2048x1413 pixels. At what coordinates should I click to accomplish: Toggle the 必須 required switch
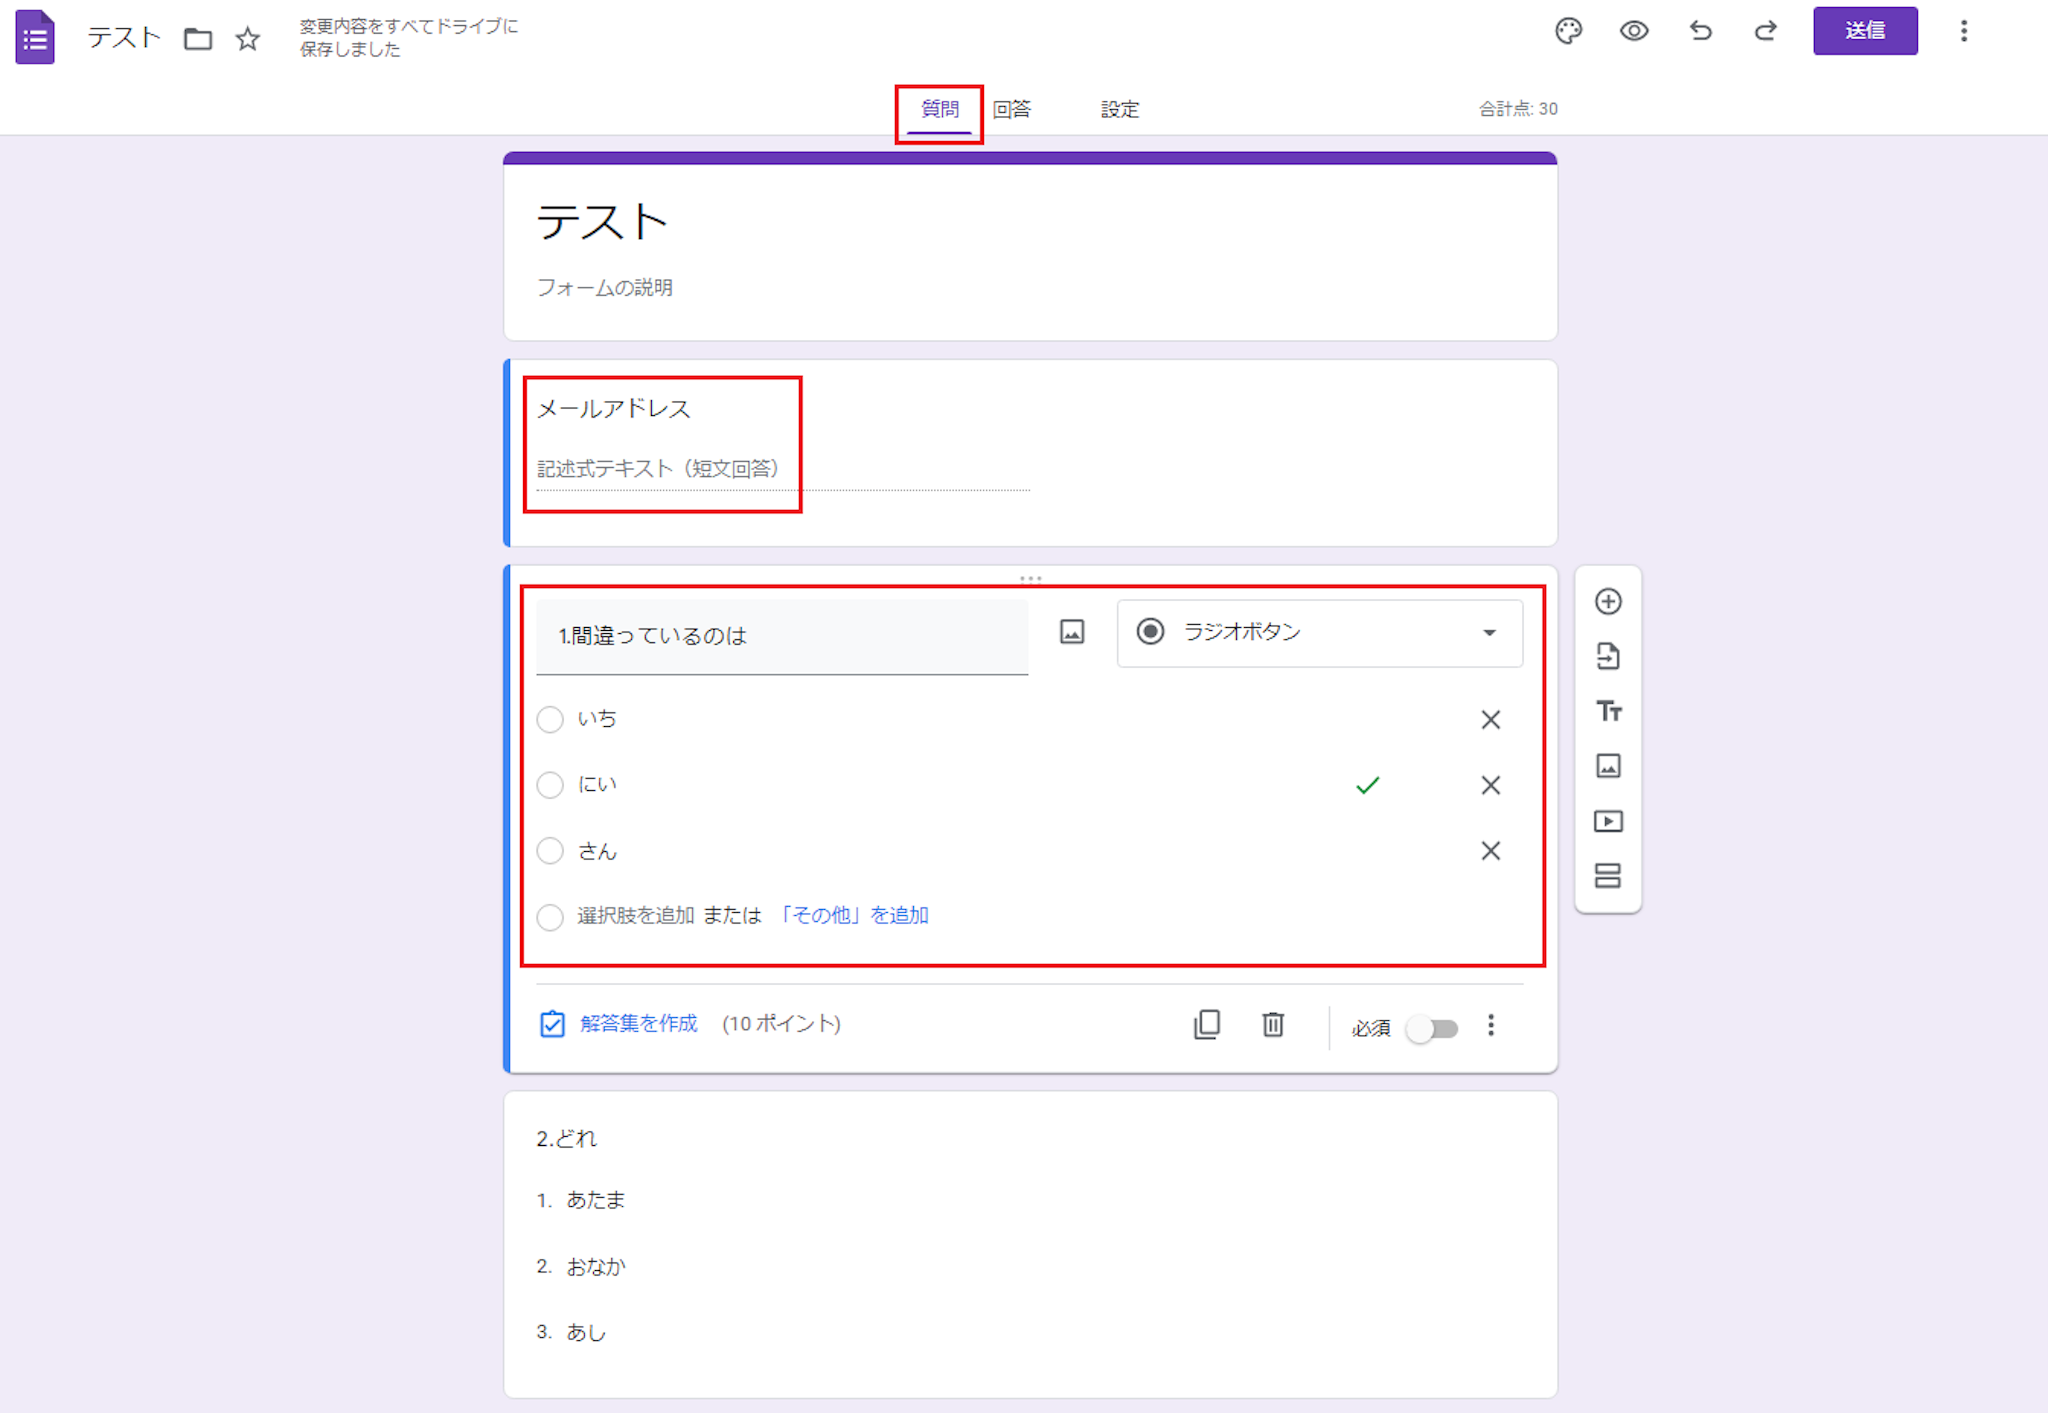[x=1432, y=1028]
